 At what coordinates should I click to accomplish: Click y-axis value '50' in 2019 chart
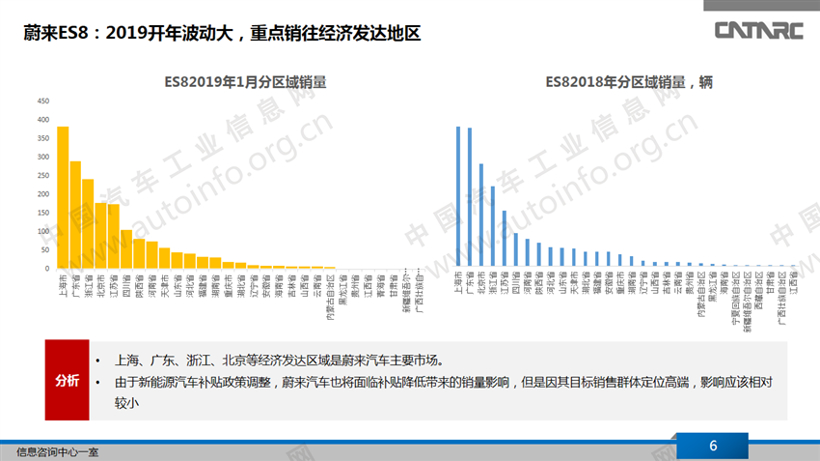pos(45,250)
